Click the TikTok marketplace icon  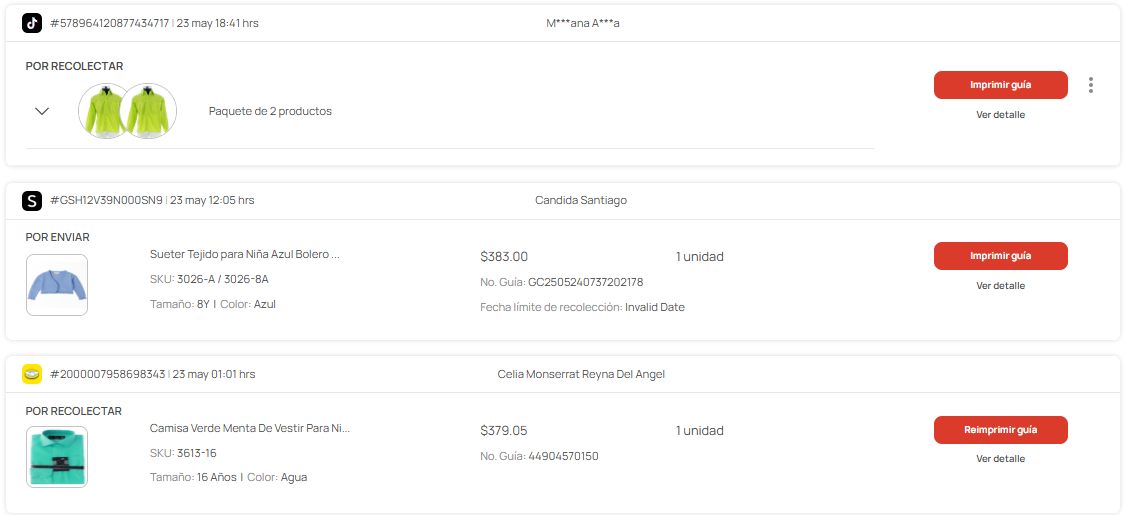tap(32, 23)
